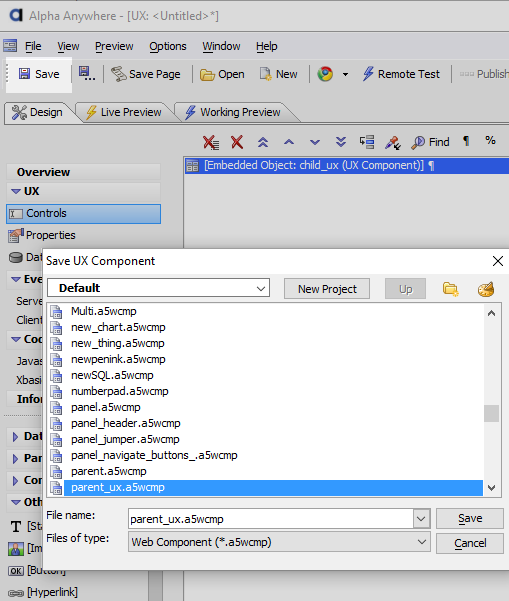
Task: Click the Remote Test toolbar button
Action: (401, 74)
